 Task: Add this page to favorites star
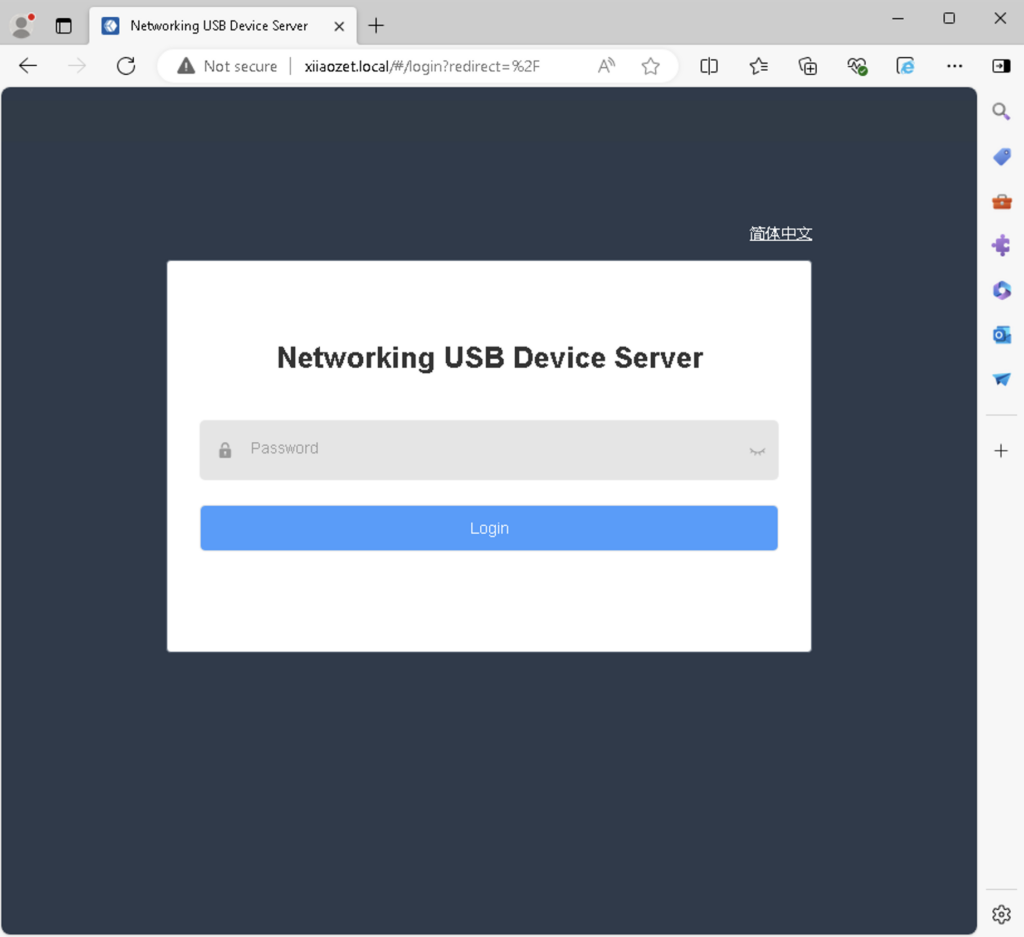point(650,66)
